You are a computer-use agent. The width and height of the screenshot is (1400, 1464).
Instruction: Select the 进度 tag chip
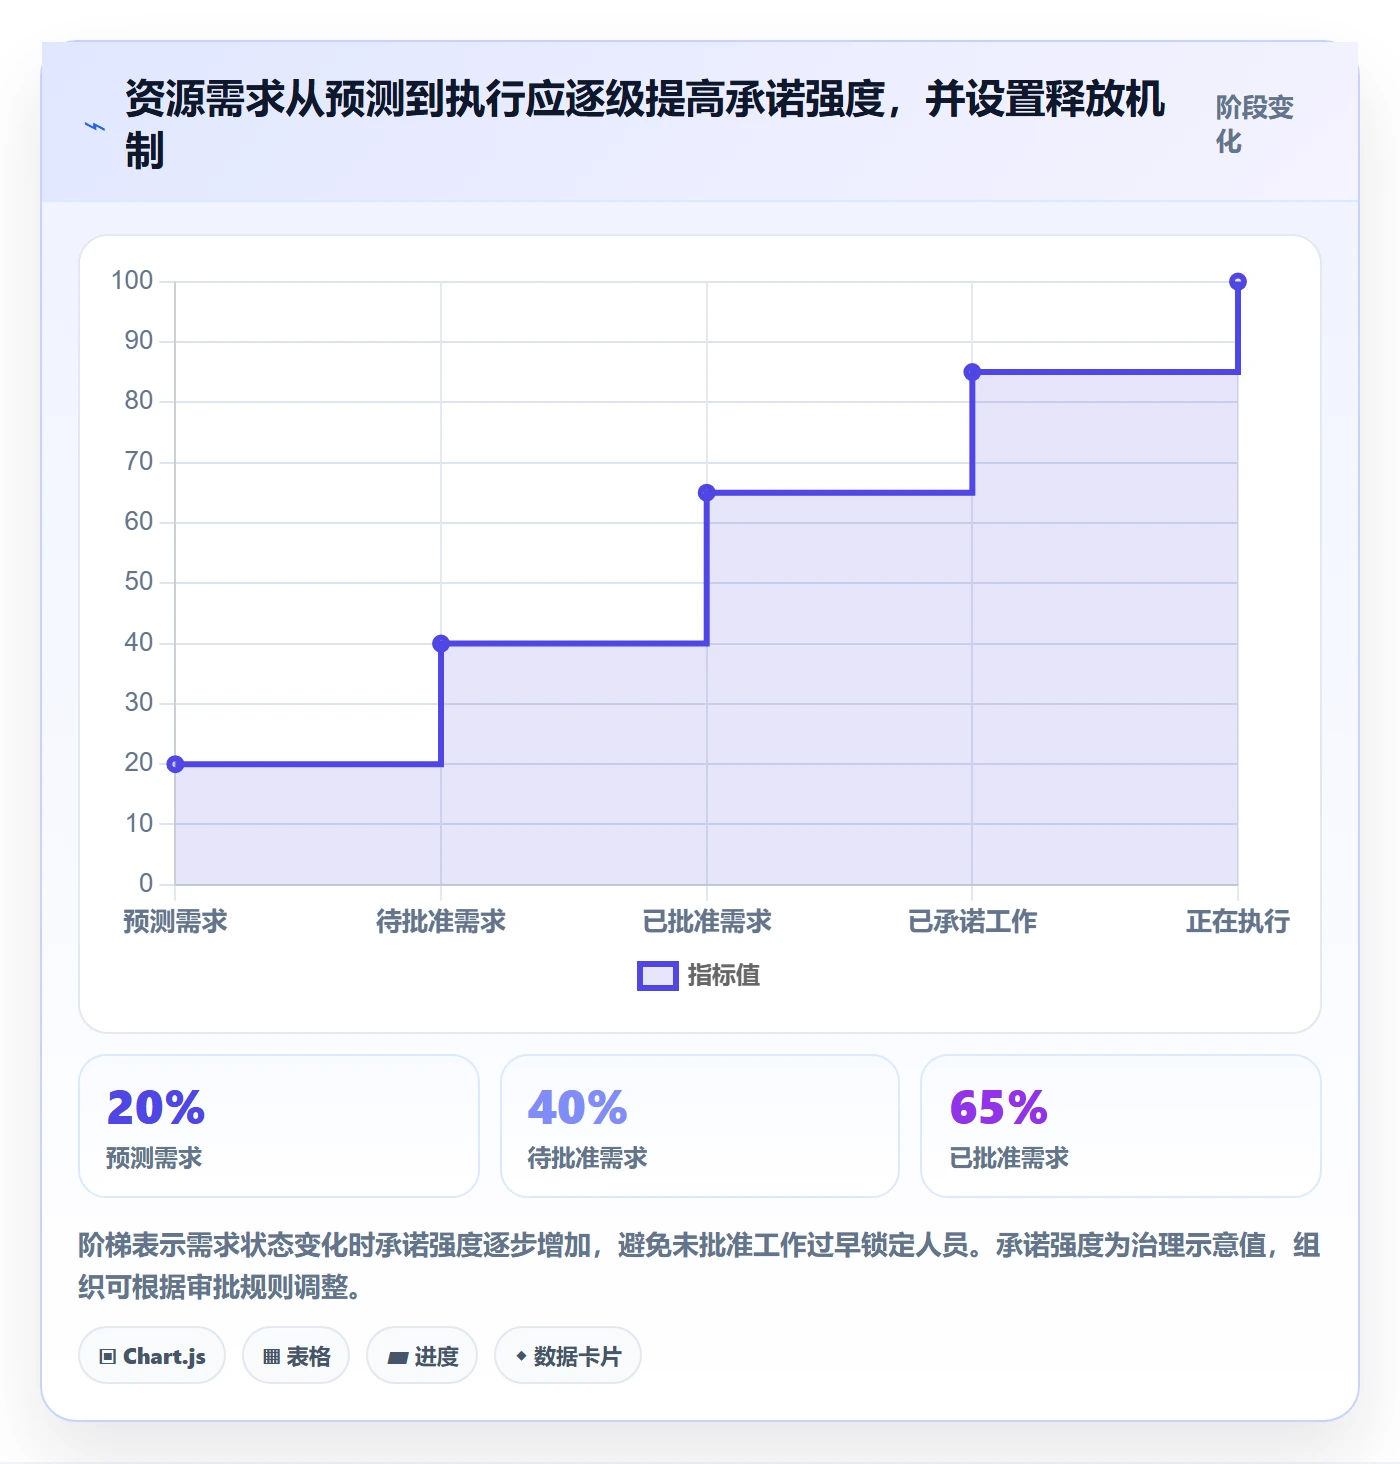click(x=422, y=1356)
